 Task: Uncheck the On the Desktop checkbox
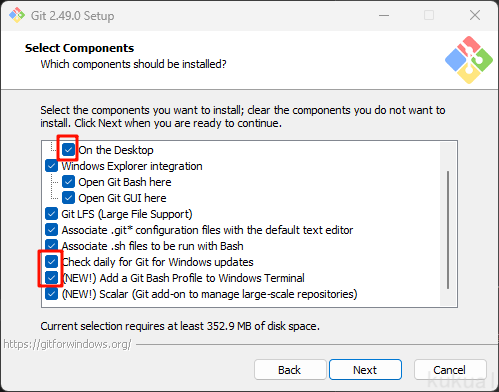[68, 150]
